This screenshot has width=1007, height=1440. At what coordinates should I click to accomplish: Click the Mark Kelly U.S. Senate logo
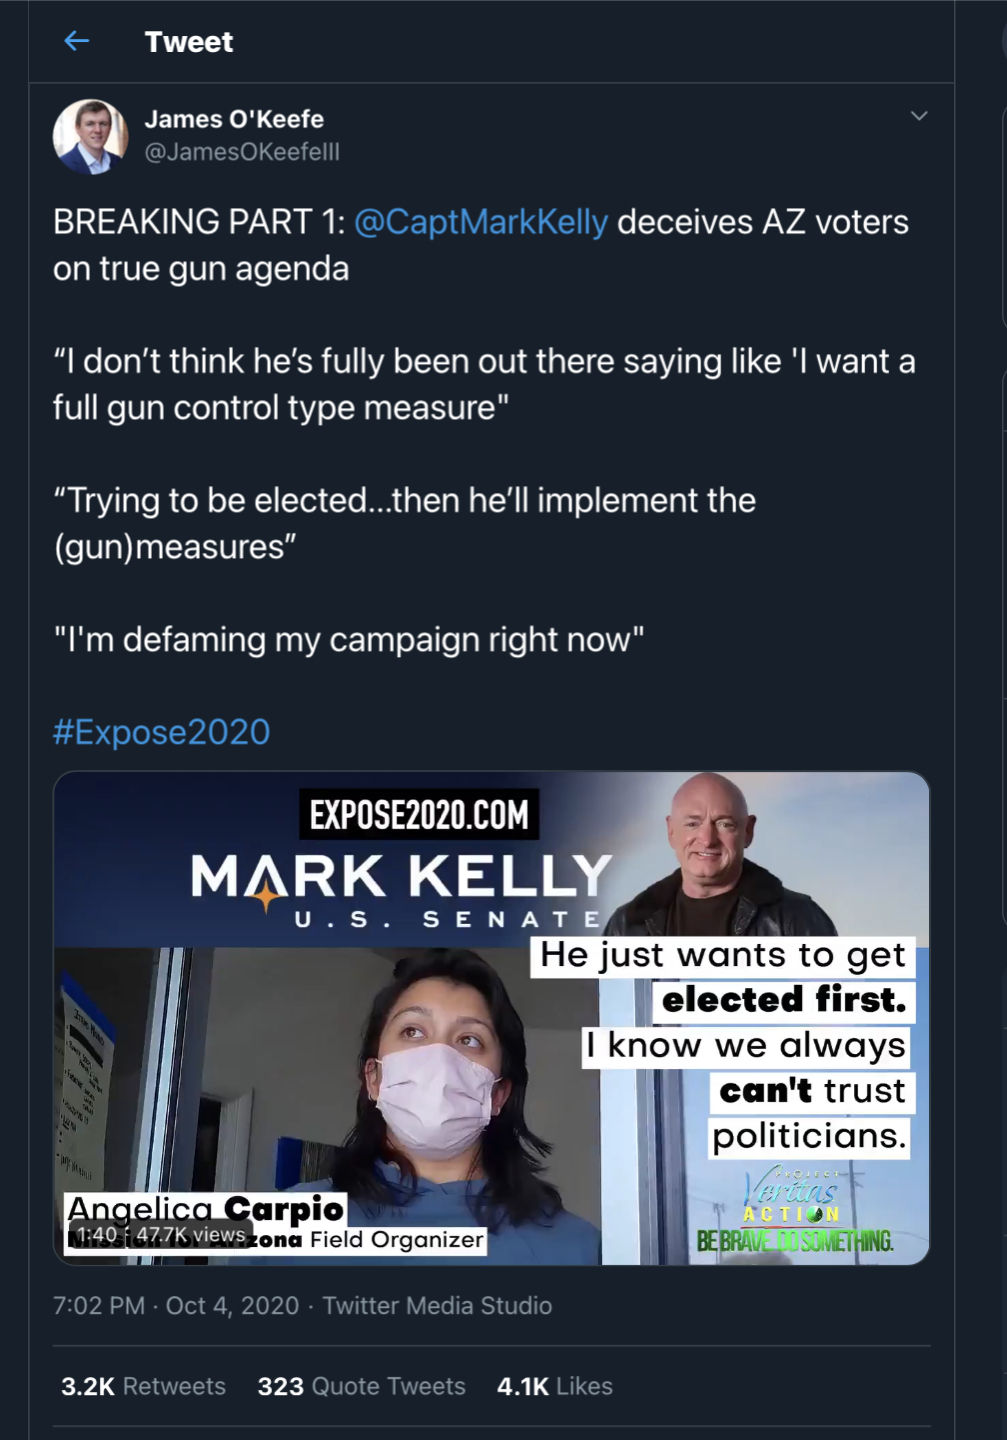point(401,890)
